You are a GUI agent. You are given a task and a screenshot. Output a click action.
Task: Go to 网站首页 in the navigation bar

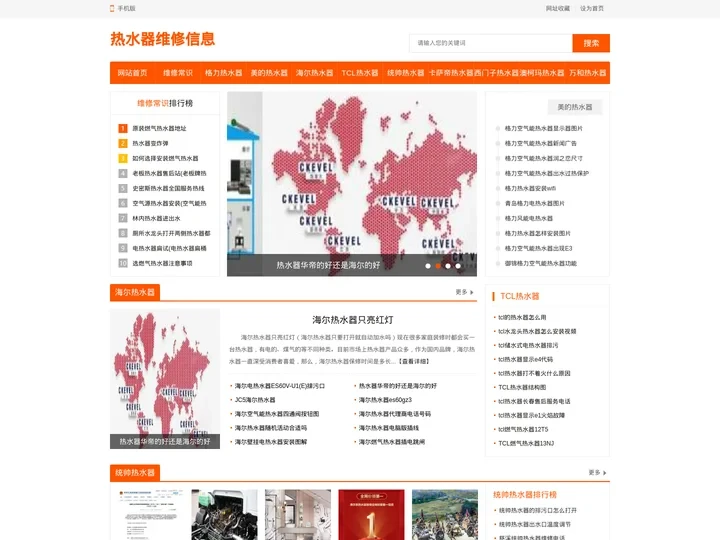pos(132,73)
